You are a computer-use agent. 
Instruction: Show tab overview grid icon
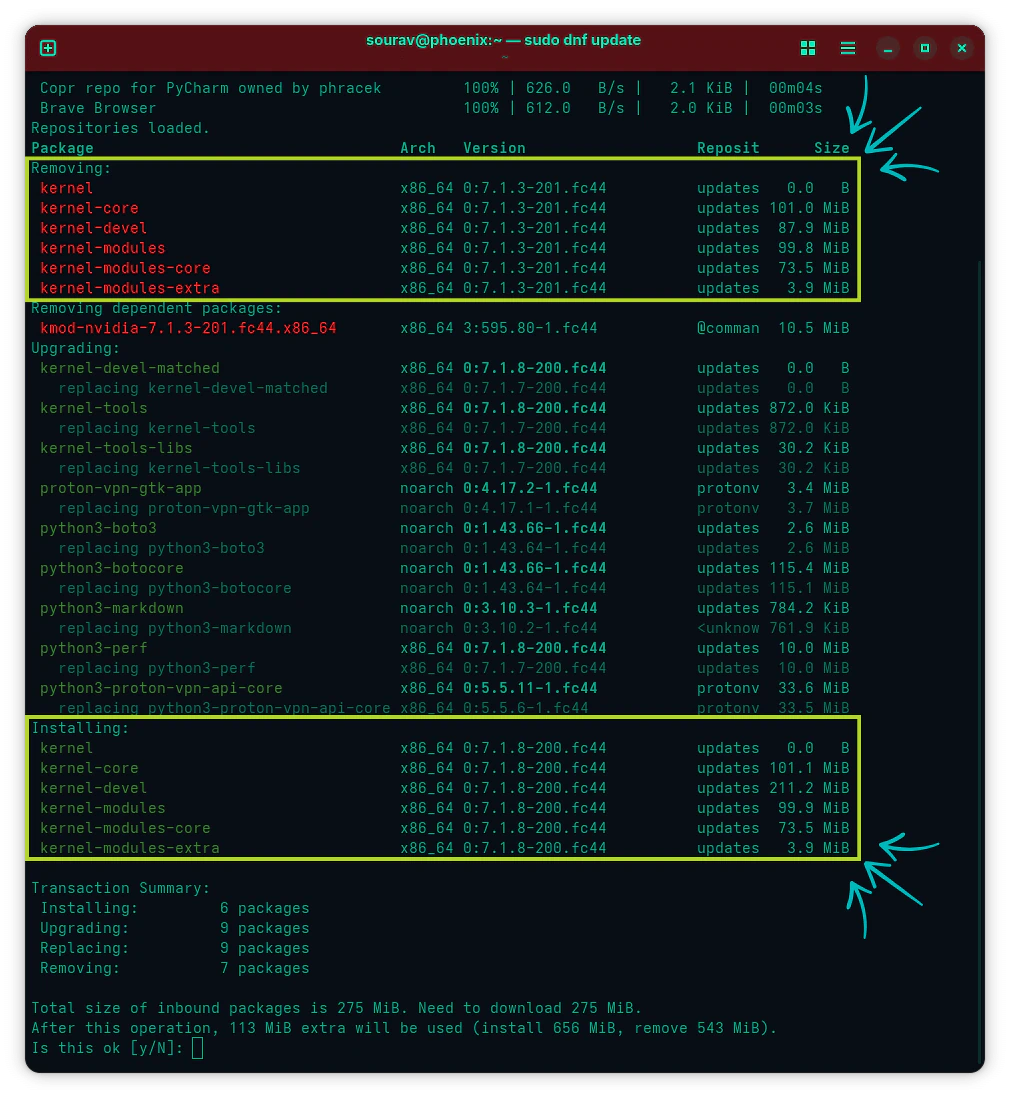click(x=808, y=48)
